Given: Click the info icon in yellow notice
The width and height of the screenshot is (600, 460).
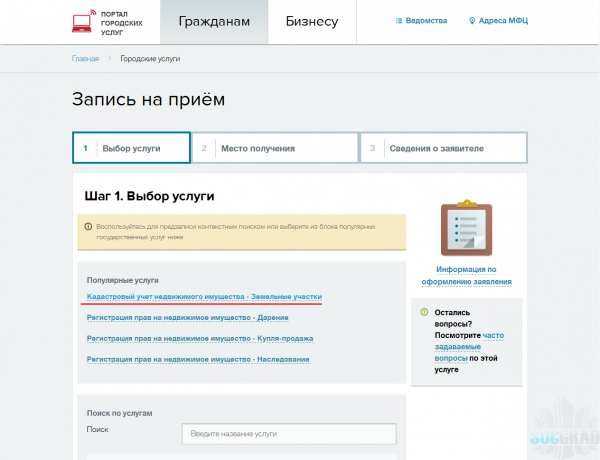Looking at the screenshot, I should [x=88, y=228].
